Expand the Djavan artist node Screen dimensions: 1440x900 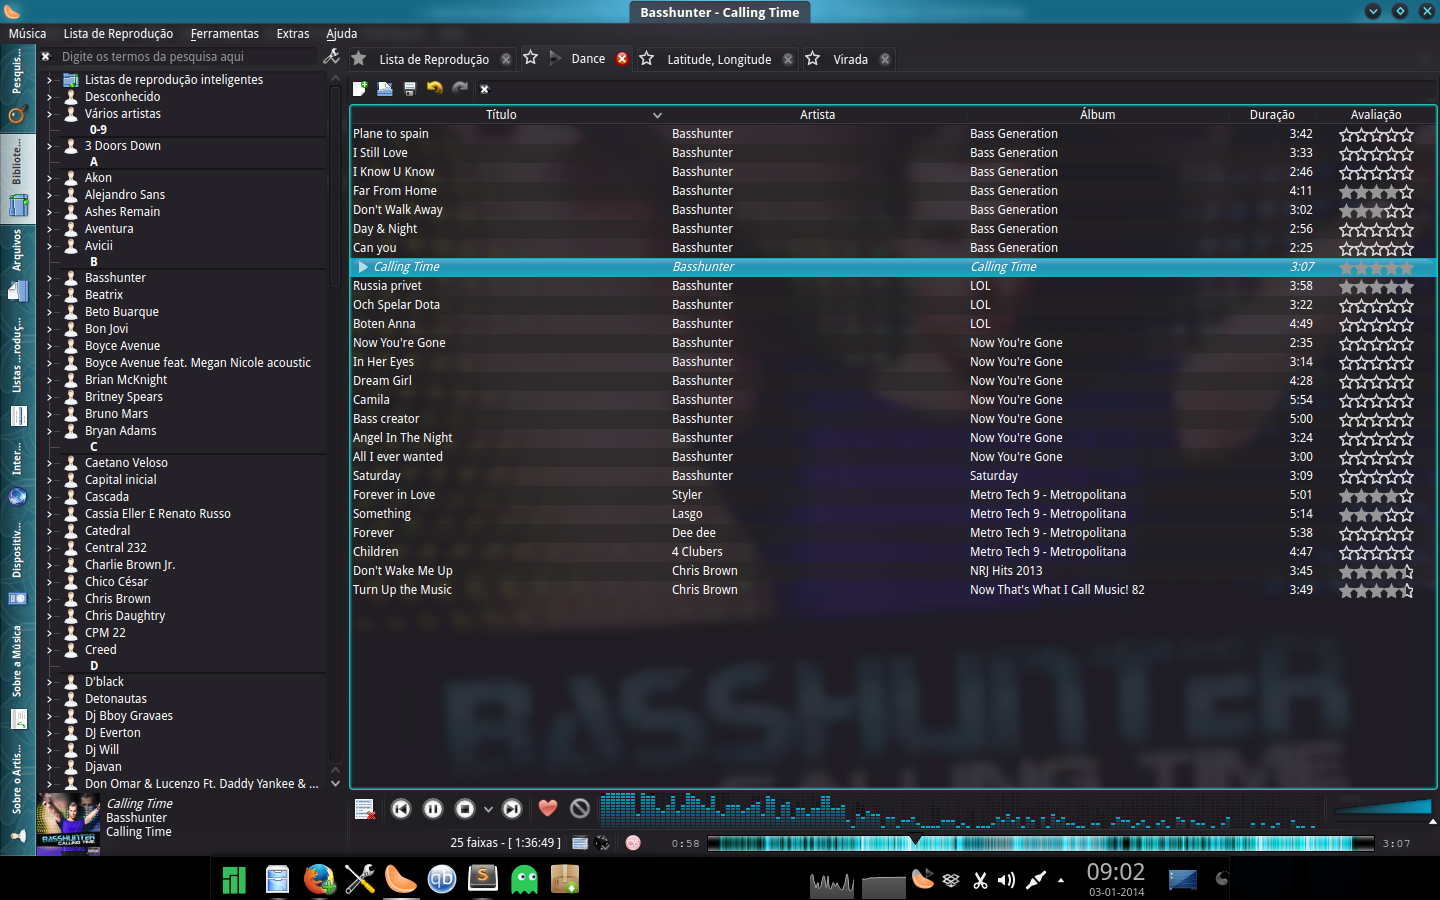[48, 767]
